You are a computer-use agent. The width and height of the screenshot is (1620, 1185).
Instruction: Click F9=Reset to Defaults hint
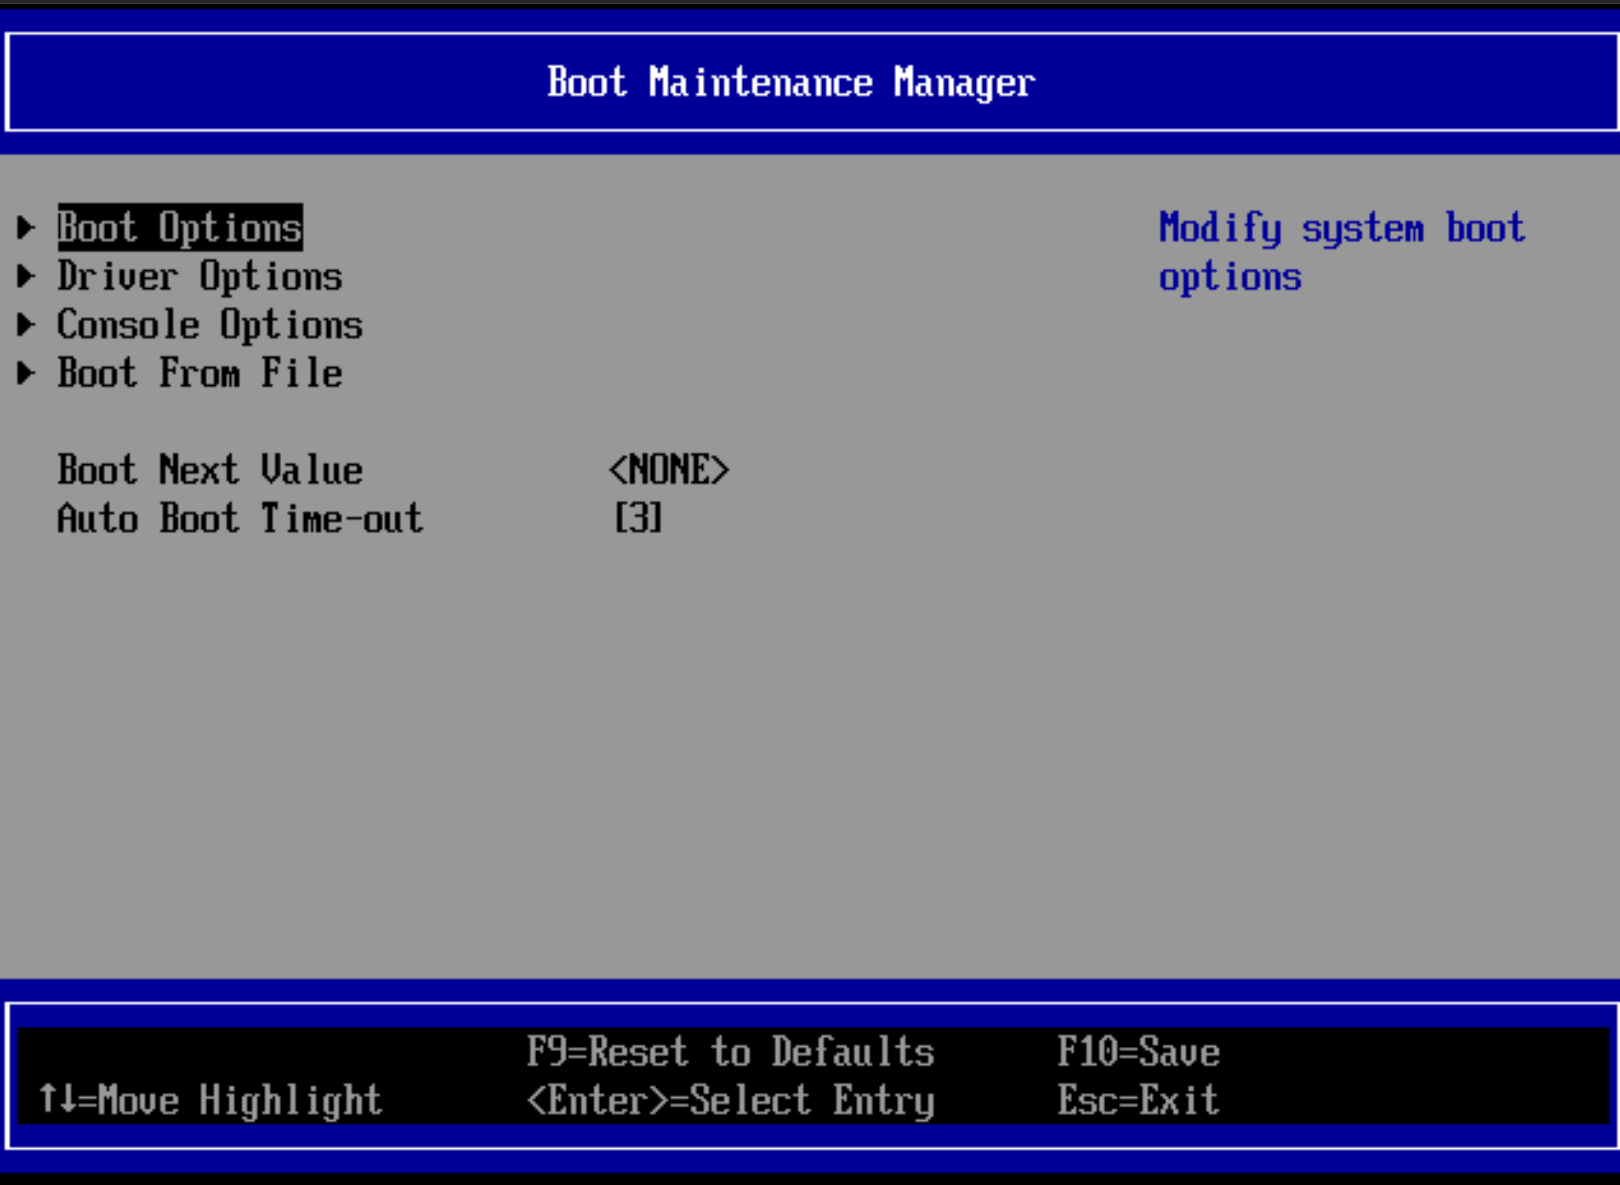[731, 1052]
